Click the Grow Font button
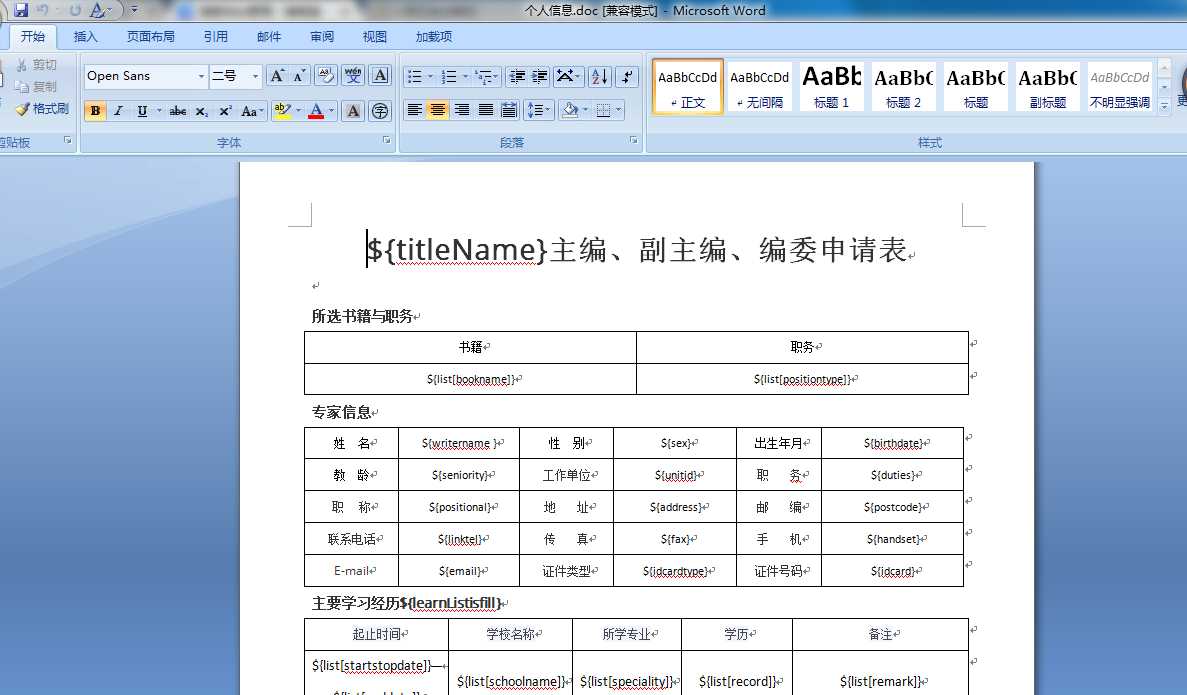 (277, 76)
